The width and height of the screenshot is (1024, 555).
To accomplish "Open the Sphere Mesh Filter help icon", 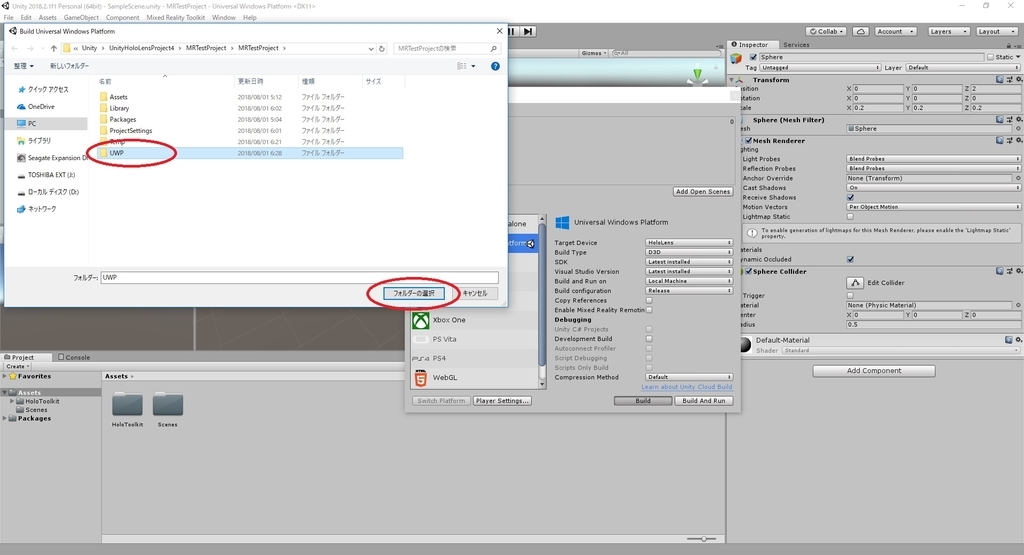I will point(1000,119).
